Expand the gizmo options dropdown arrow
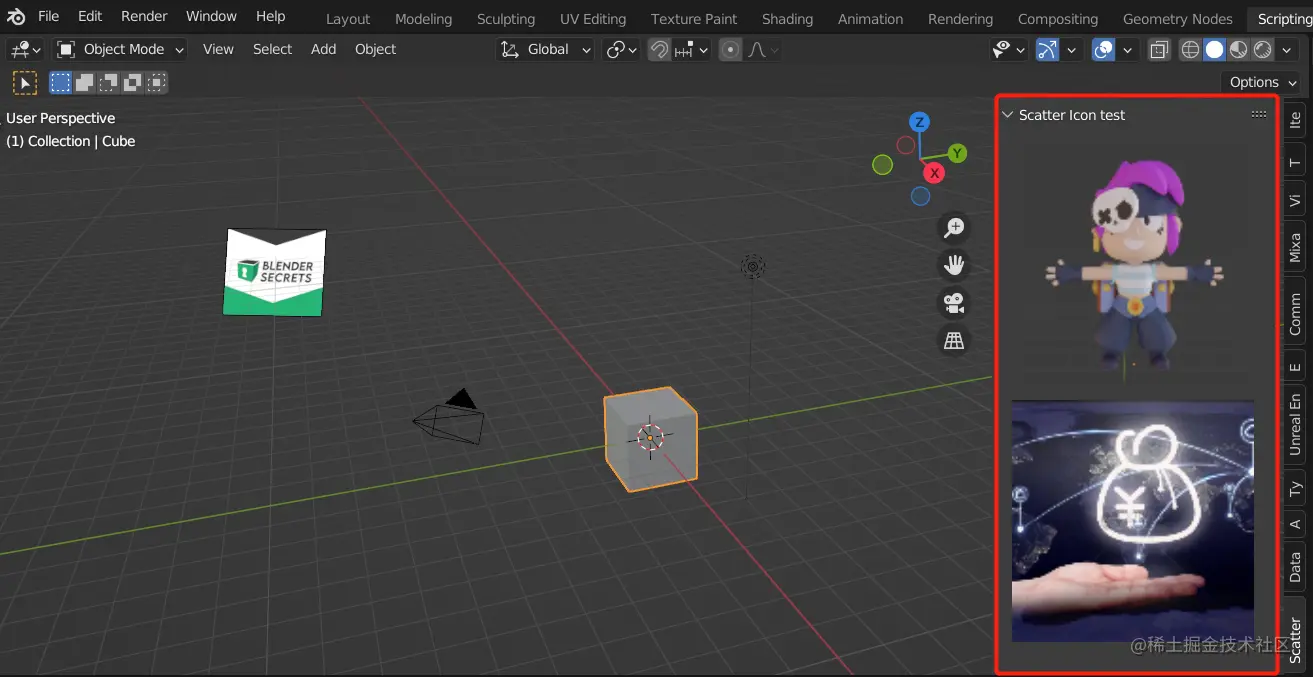This screenshot has height=677, width=1313. pos(1072,49)
